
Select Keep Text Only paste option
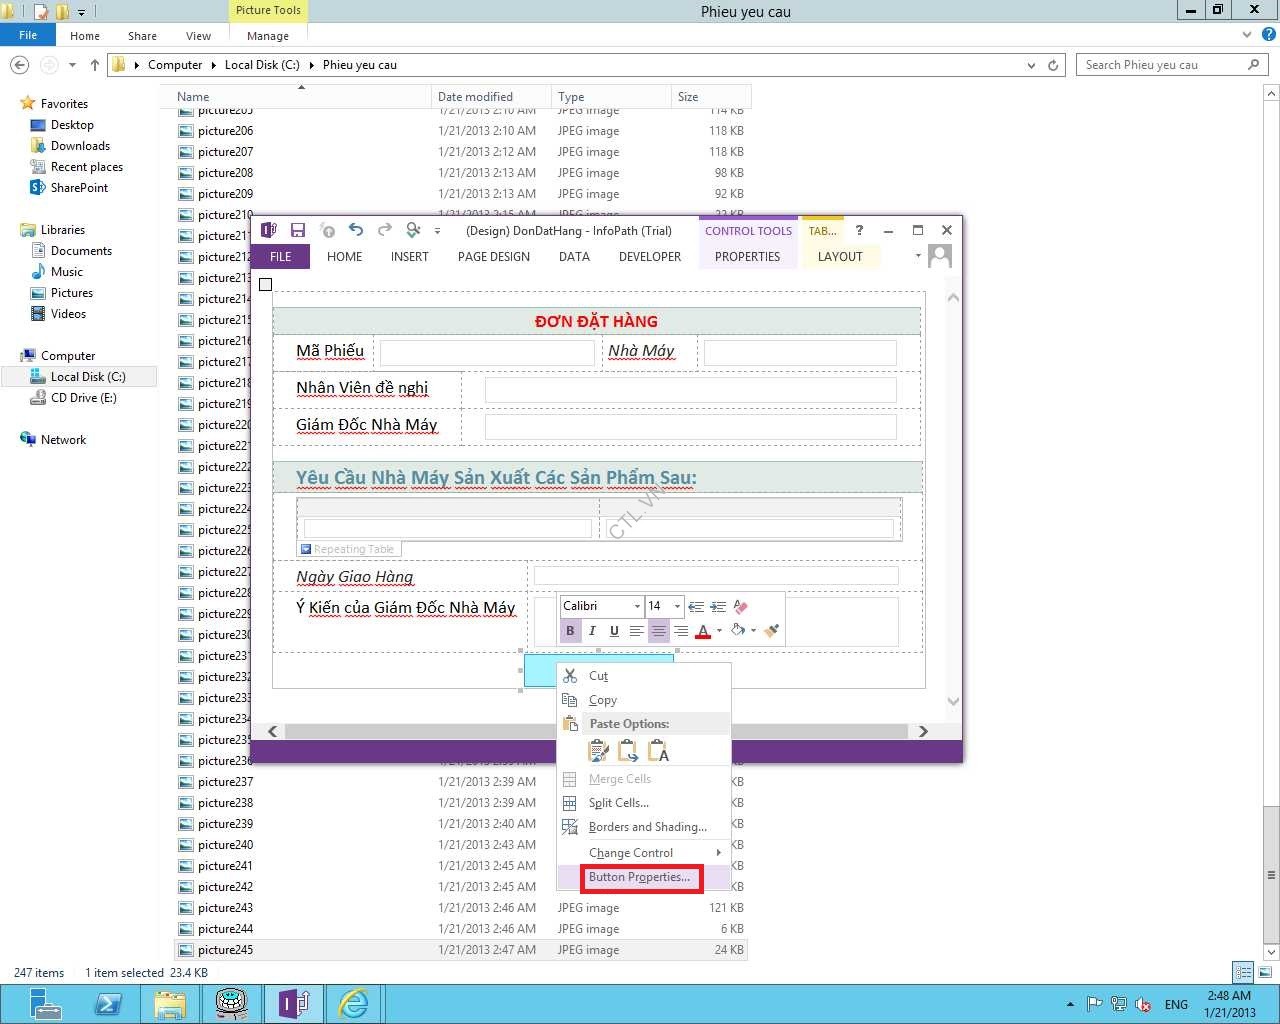[658, 751]
